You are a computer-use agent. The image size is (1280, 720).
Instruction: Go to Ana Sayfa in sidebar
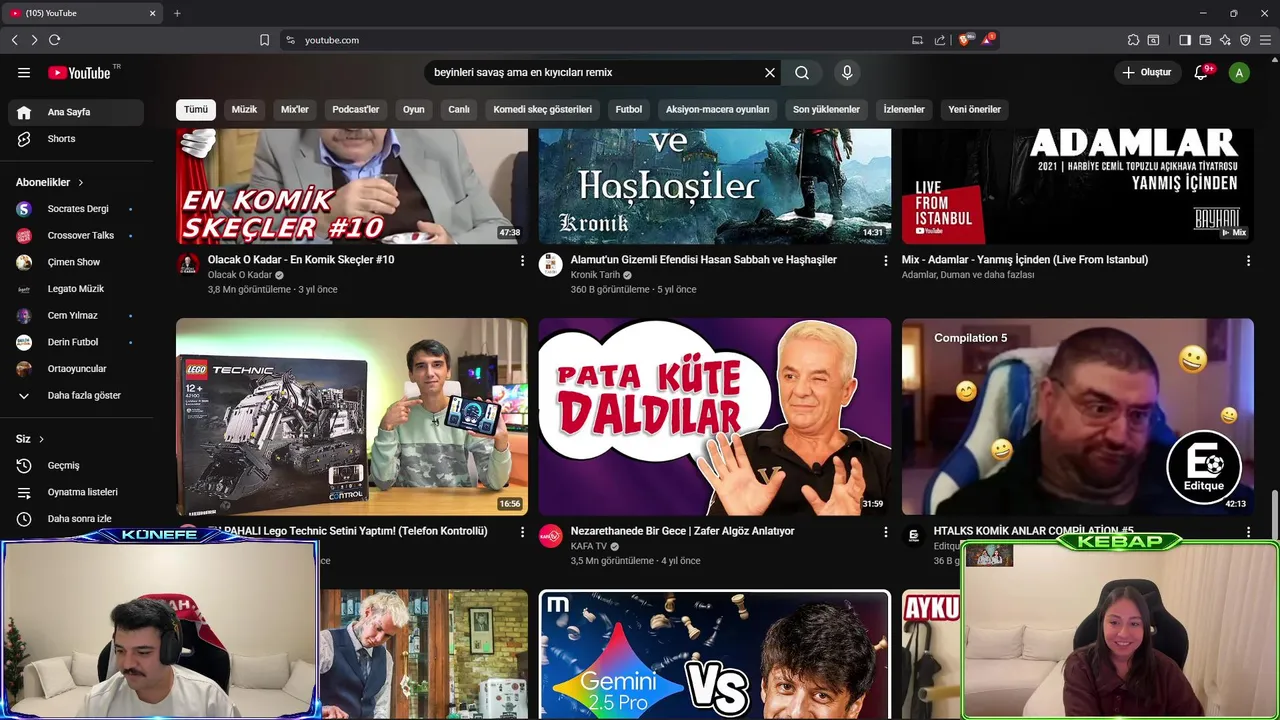click(76, 112)
